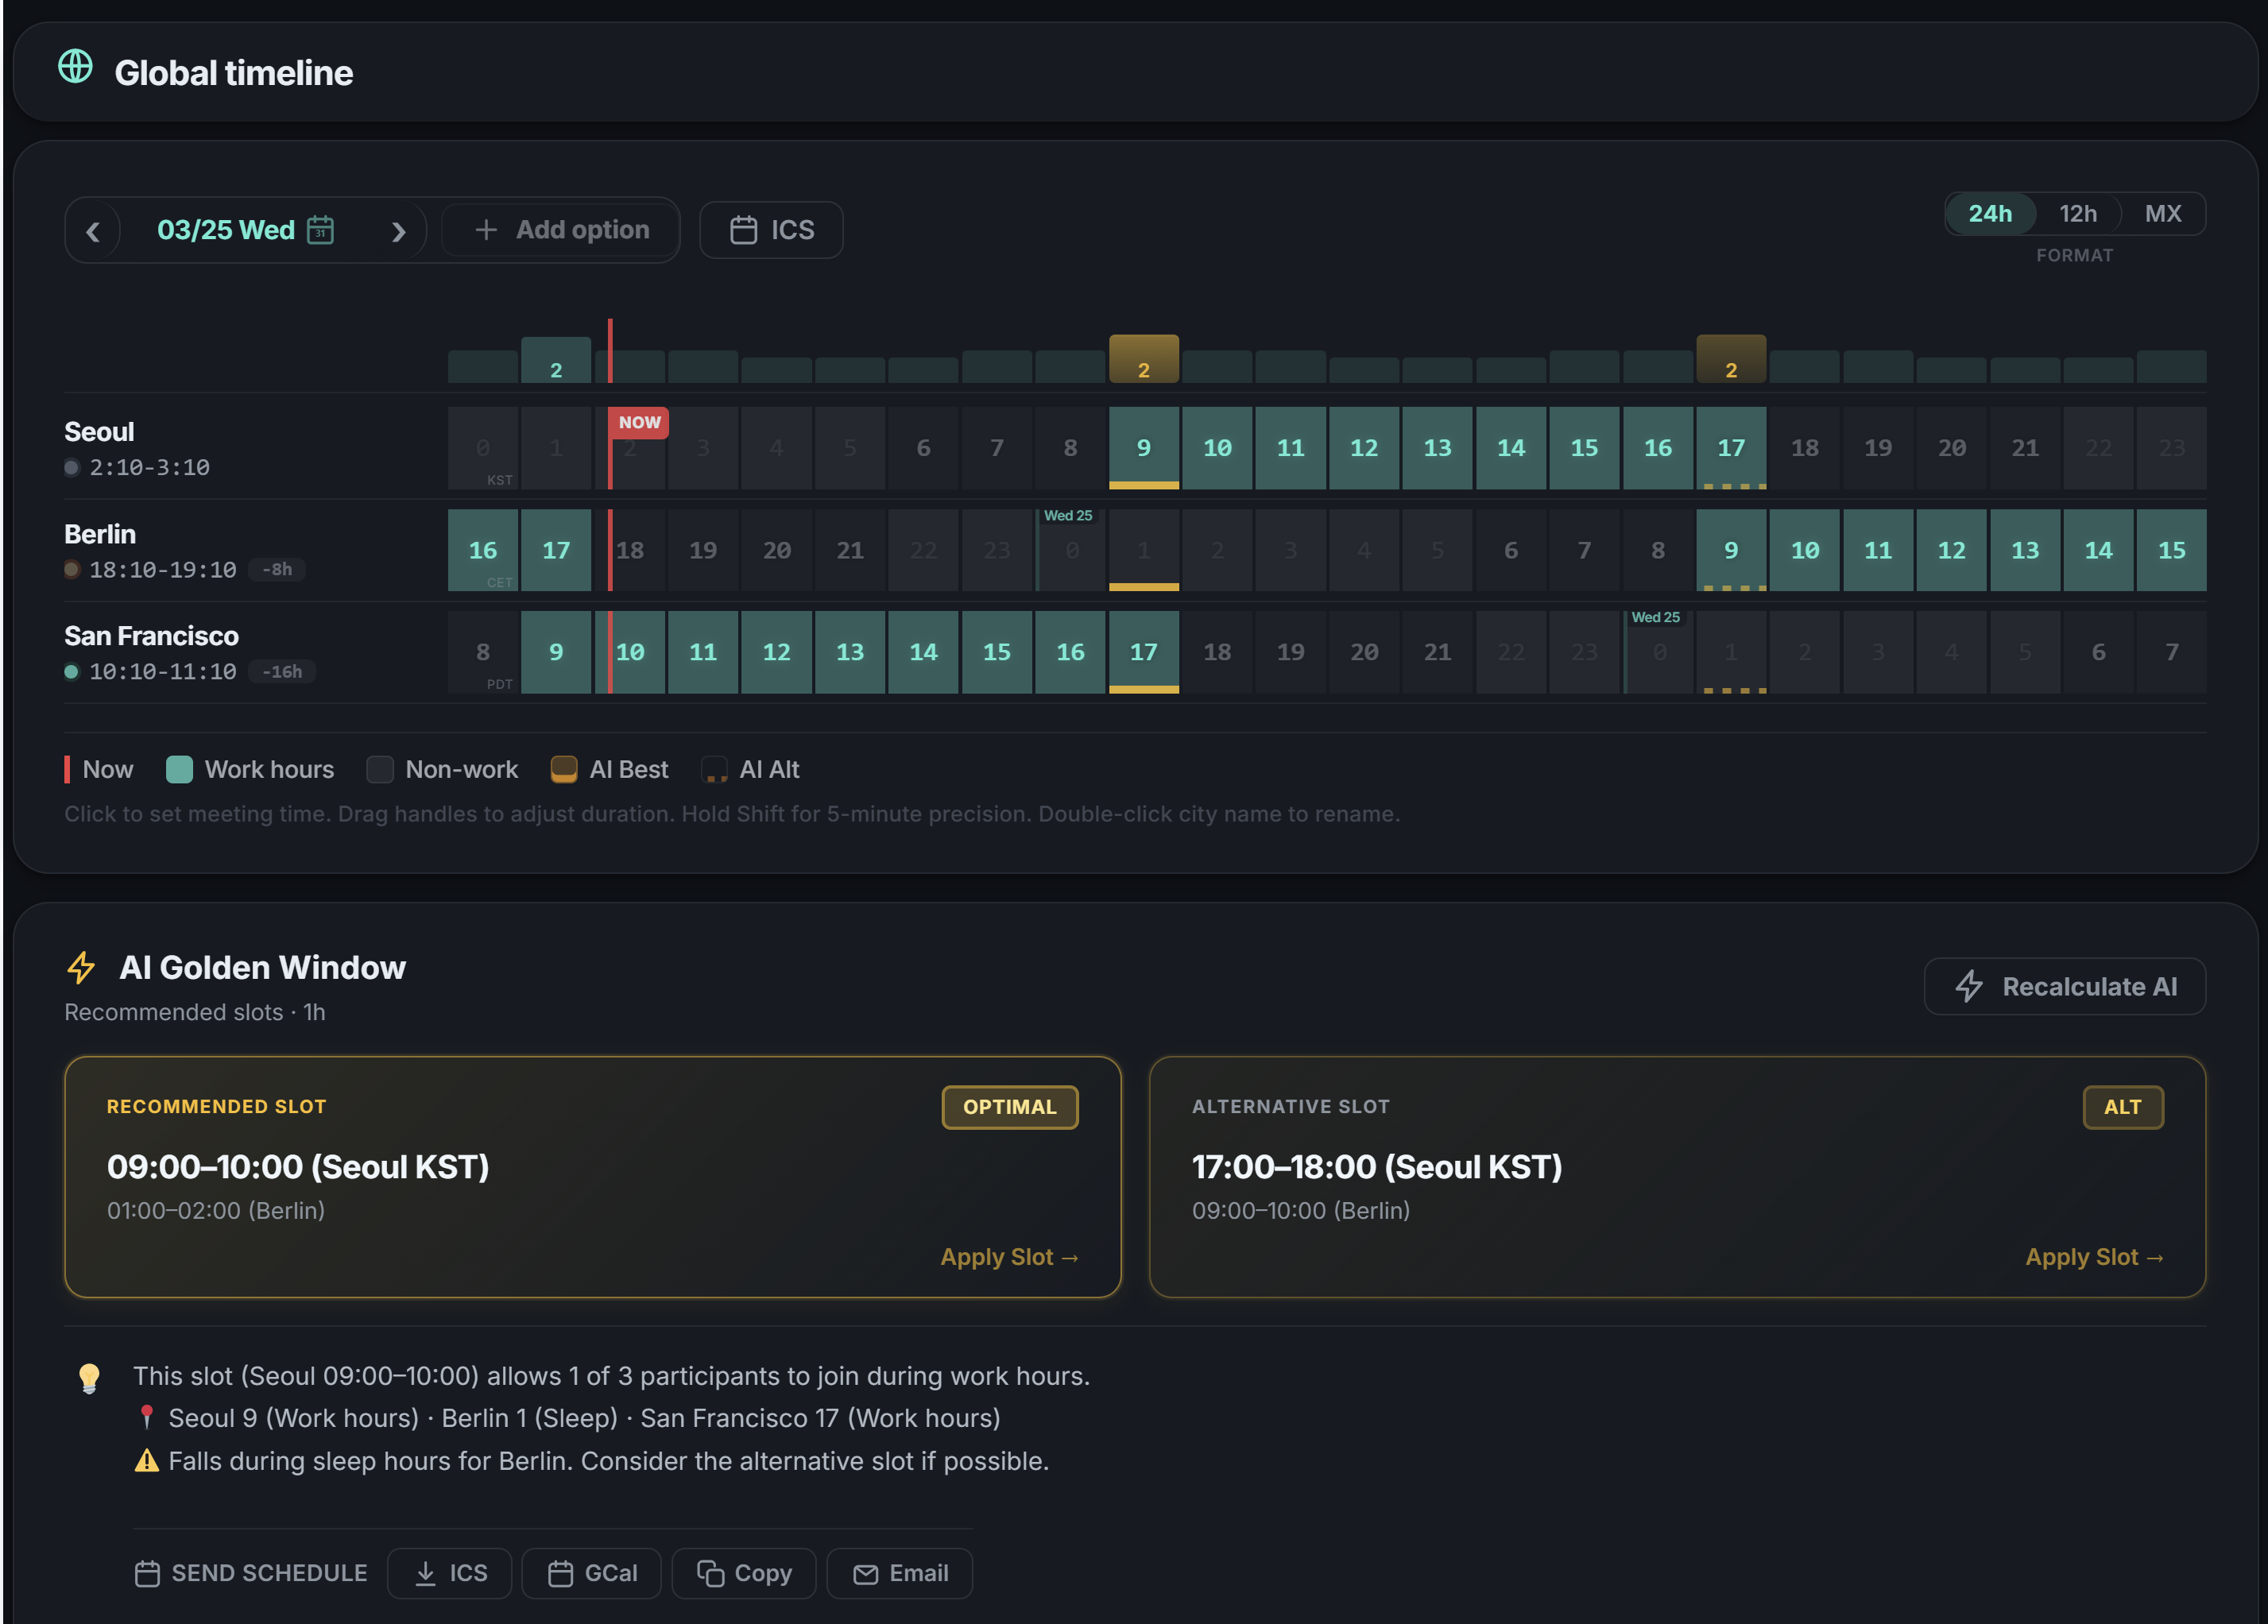Open GCal from the bottom action bar
The height and width of the screenshot is (1624, 2268).
point(591,1572)
